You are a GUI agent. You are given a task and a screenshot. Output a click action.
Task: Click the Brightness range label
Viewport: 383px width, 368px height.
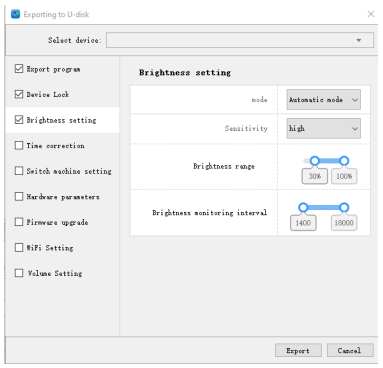click(x=224, y=166)
